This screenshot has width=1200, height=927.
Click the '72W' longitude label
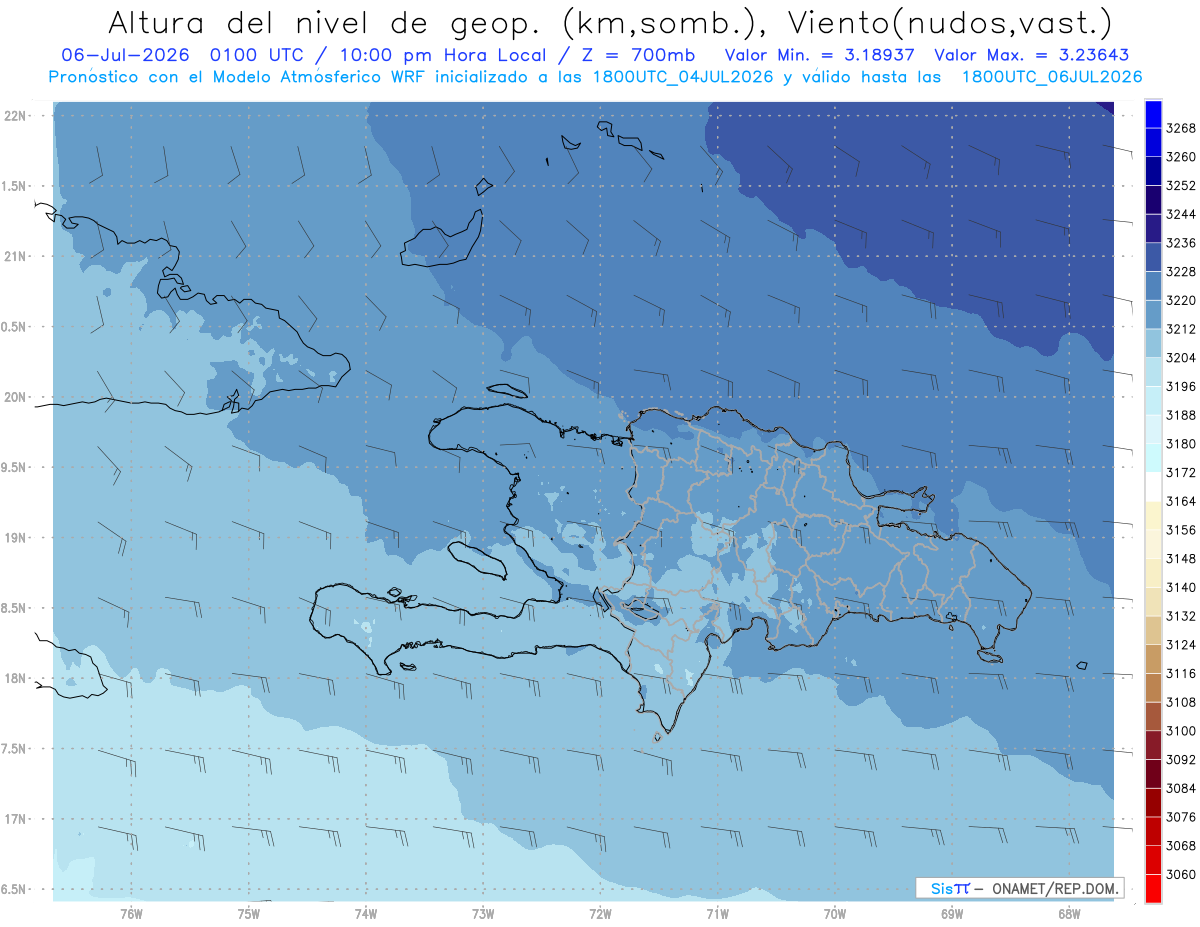click(600, 914)
